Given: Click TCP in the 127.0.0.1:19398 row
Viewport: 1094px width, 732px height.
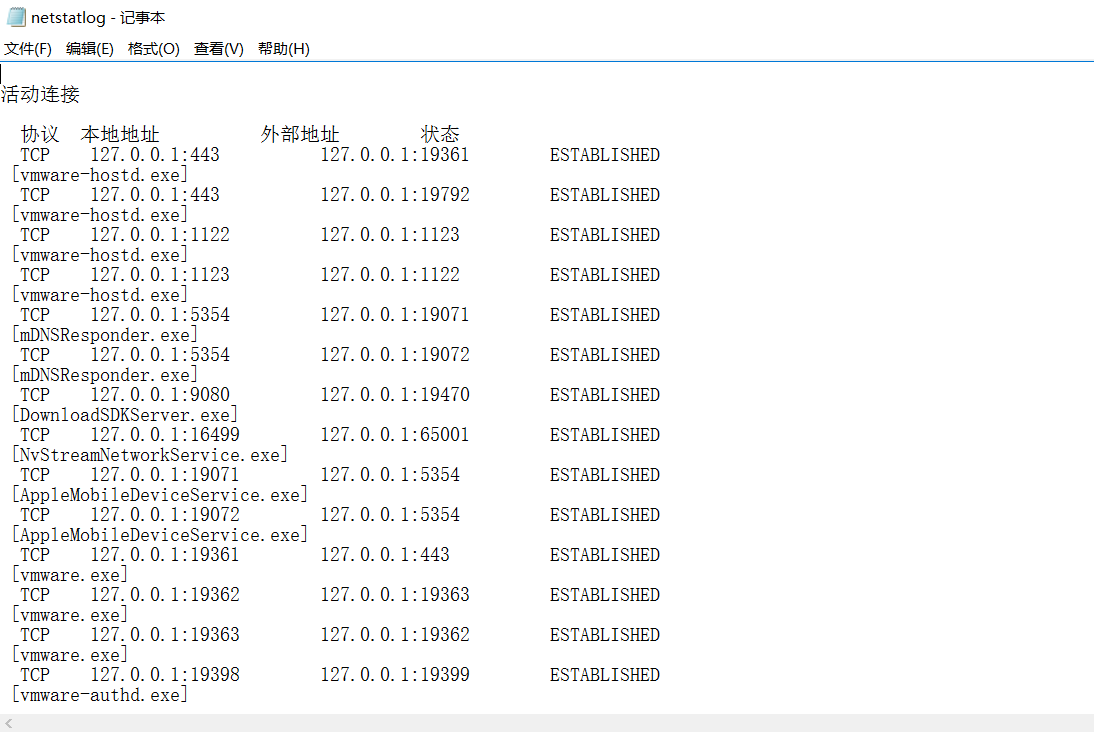Looking at the screenshot, I should coord(35,675).
